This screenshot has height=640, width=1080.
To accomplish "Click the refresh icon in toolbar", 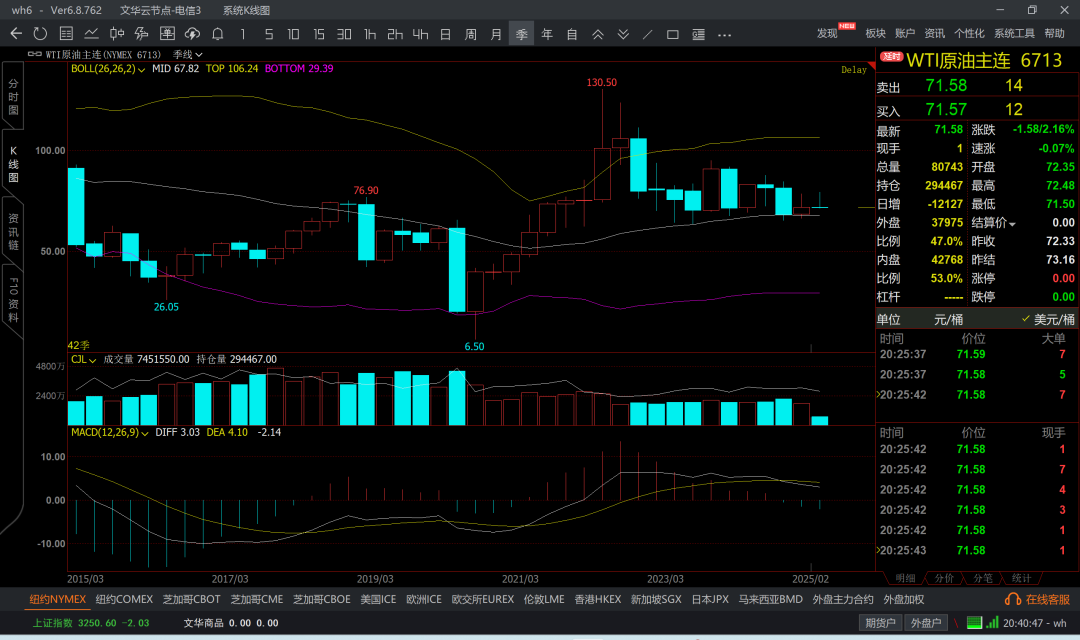I will (x=40, y=34).
